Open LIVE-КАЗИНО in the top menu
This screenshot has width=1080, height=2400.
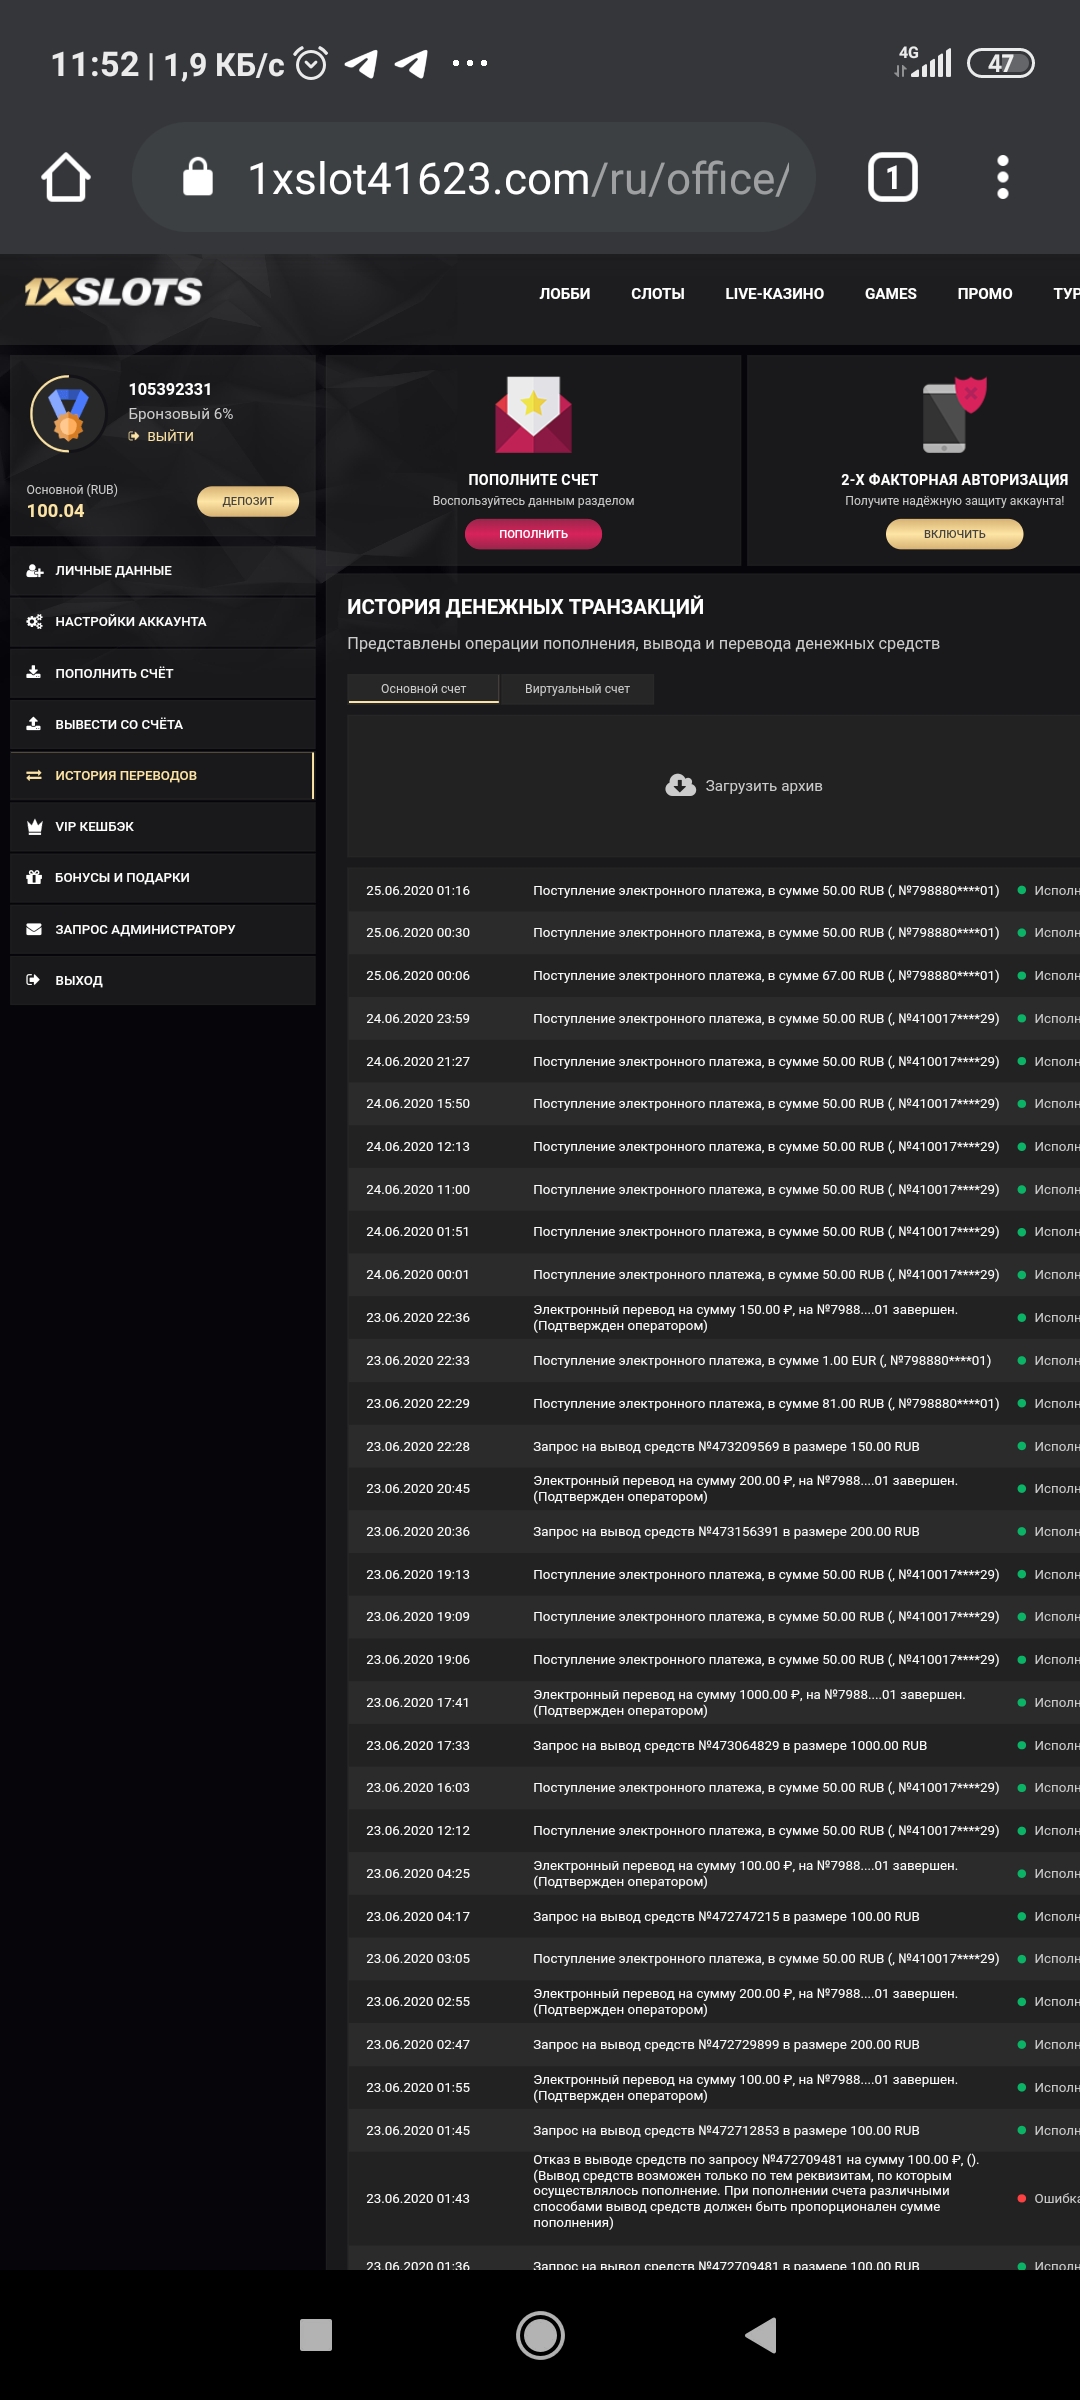(774, 294)
